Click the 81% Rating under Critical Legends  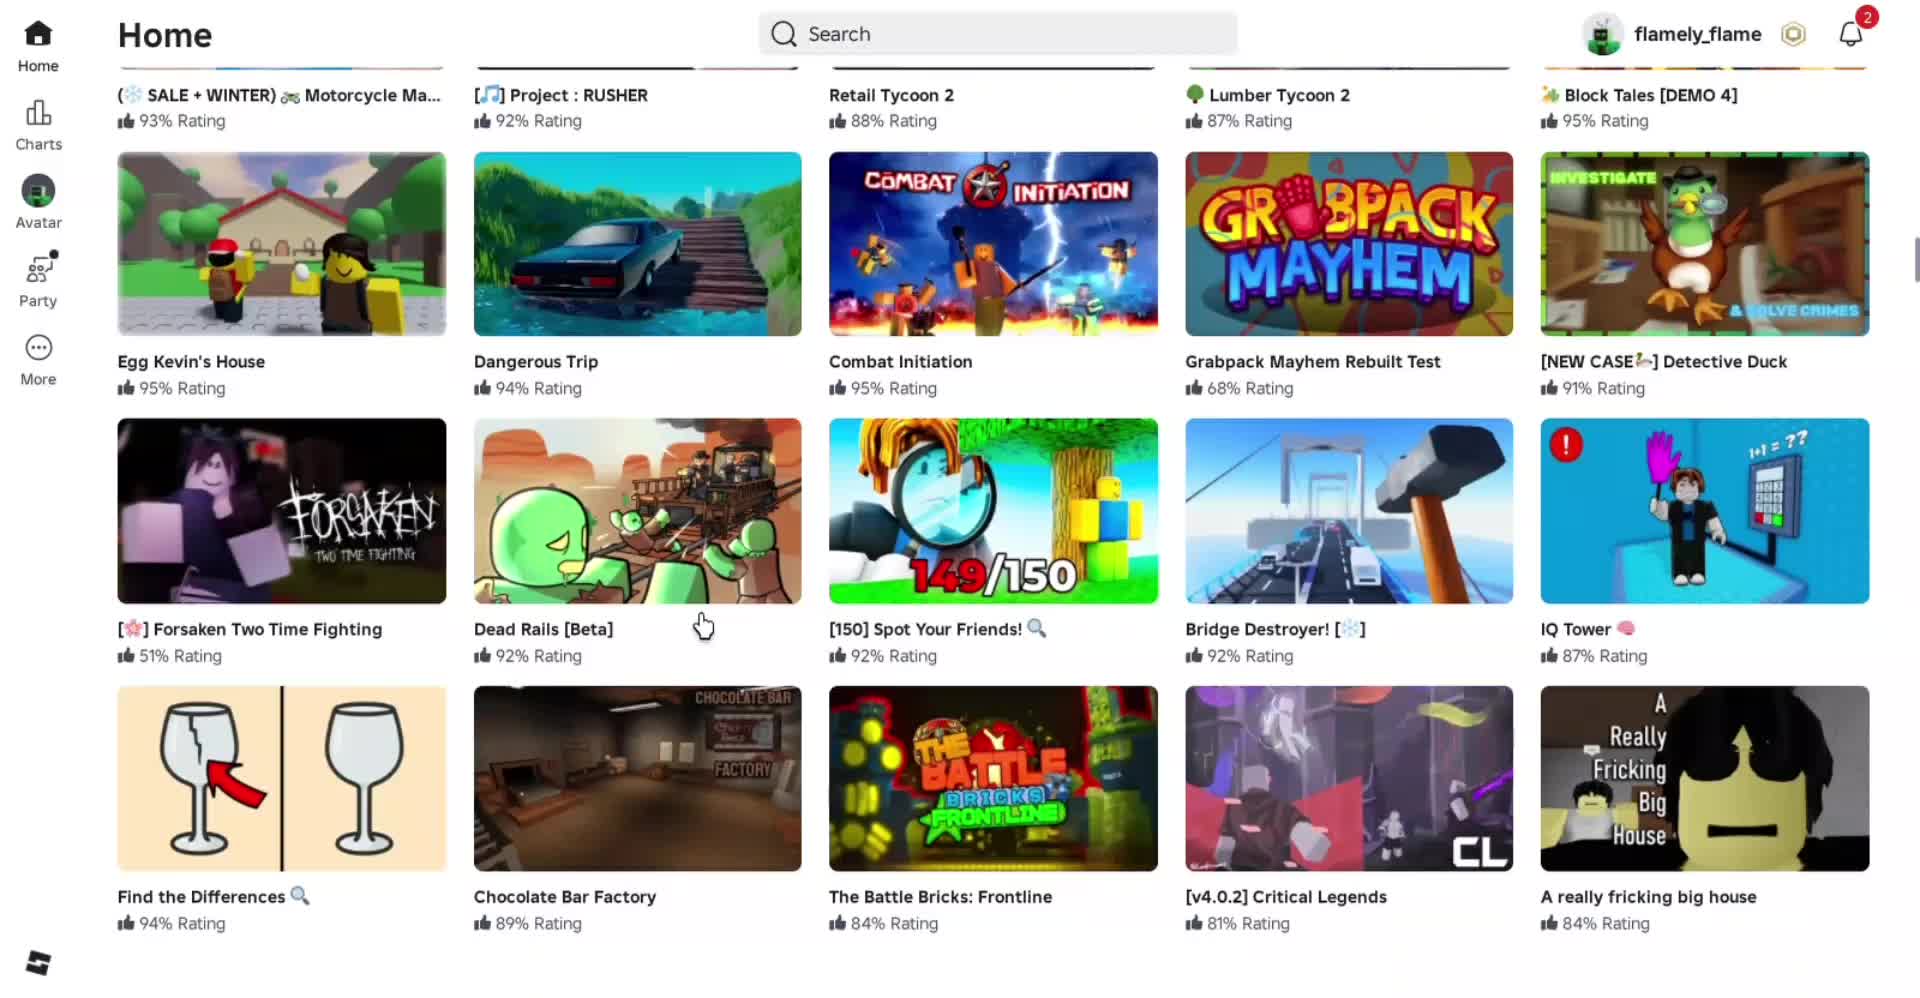click(1238, 924)
